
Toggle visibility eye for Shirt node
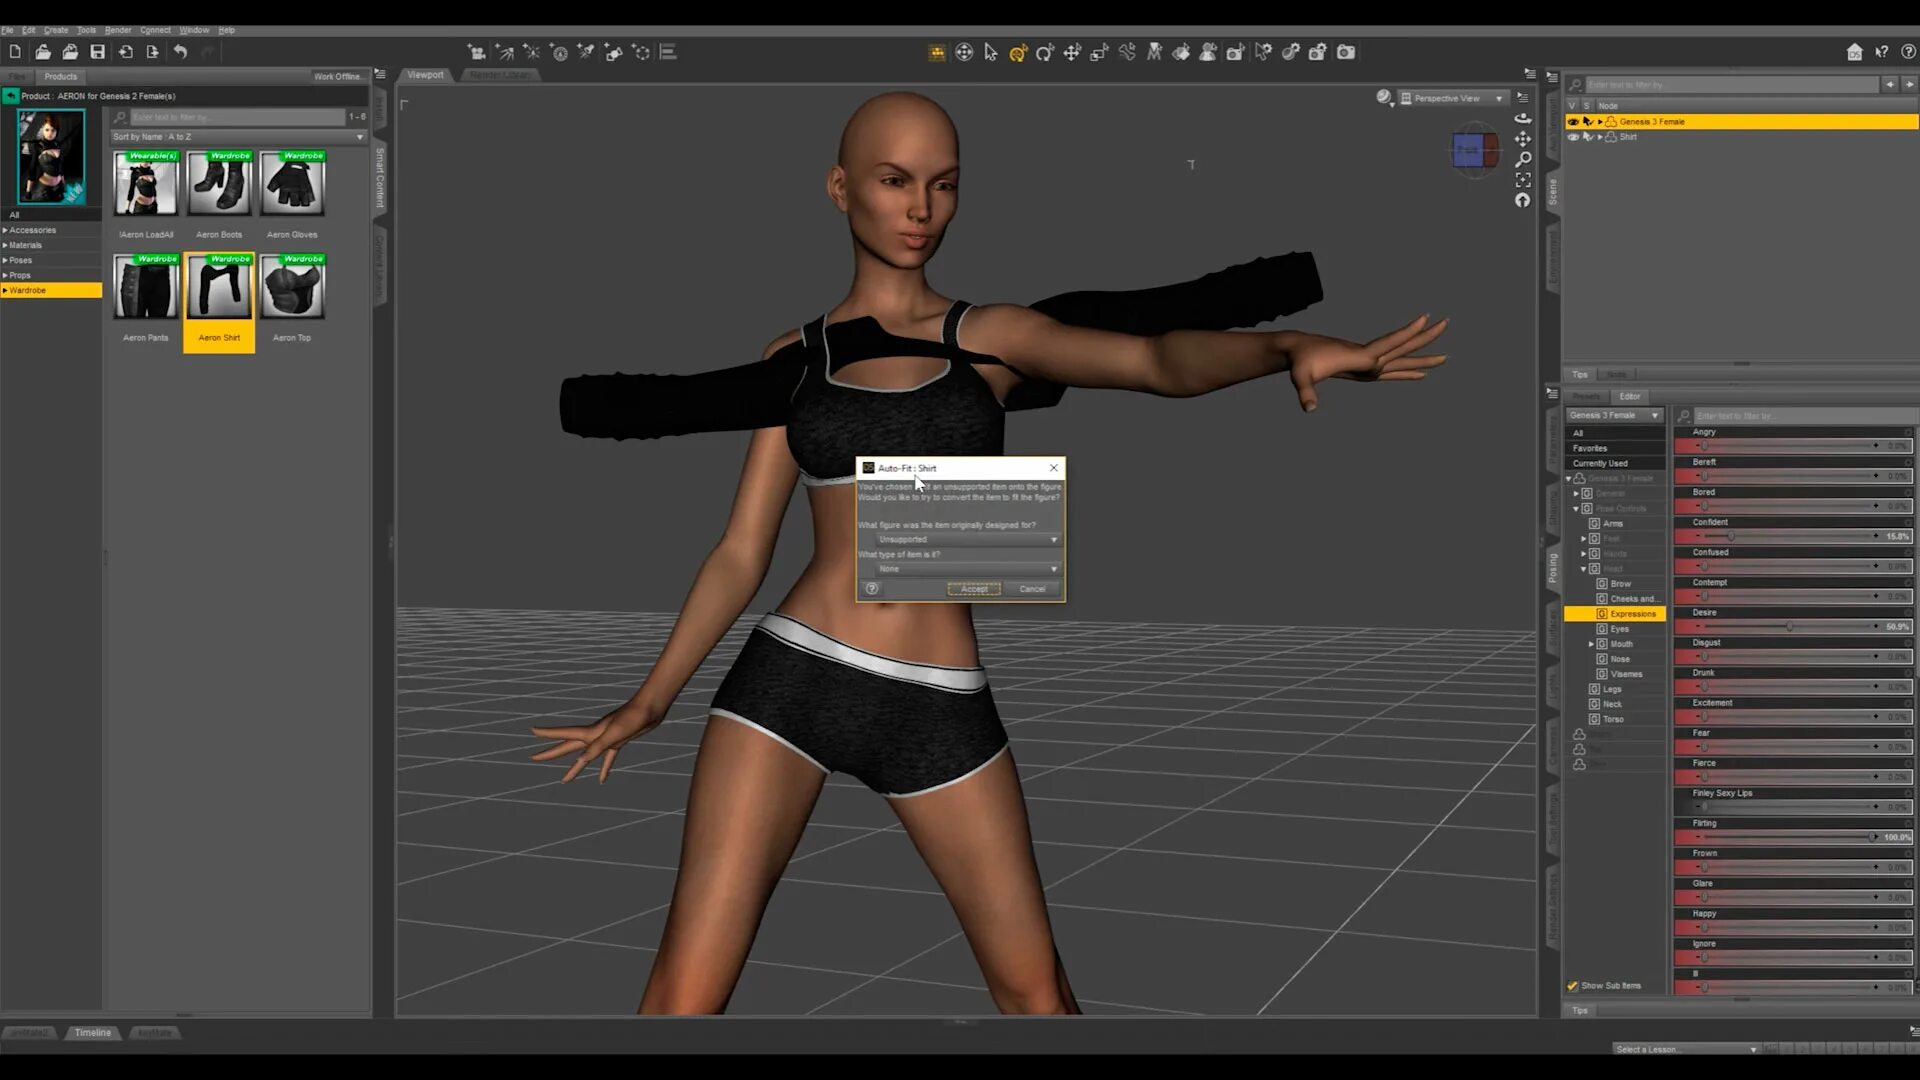1573,137
